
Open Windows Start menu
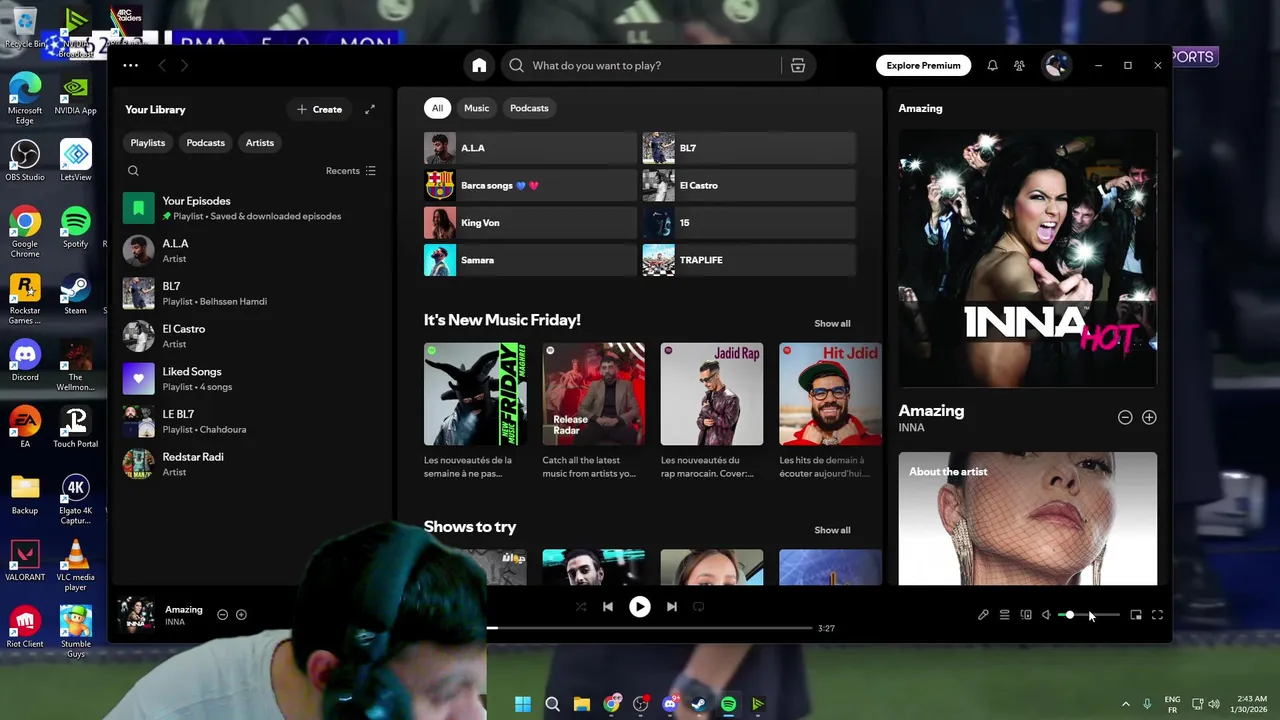523,704
